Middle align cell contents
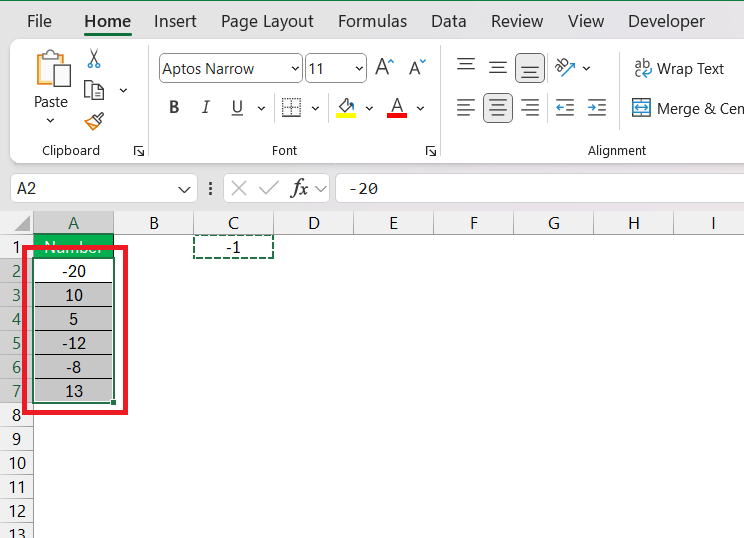The image size is (744, 538). [x=498, y=67]
